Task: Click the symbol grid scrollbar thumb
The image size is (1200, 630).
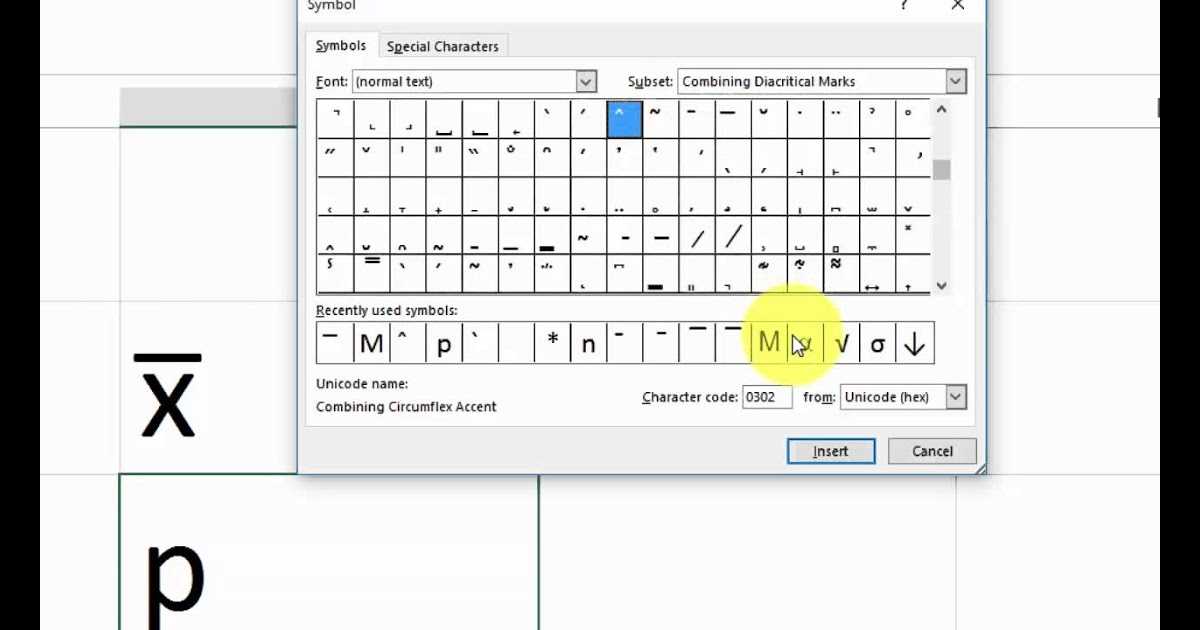Action: pyautogui.click(x=941, y=169)
